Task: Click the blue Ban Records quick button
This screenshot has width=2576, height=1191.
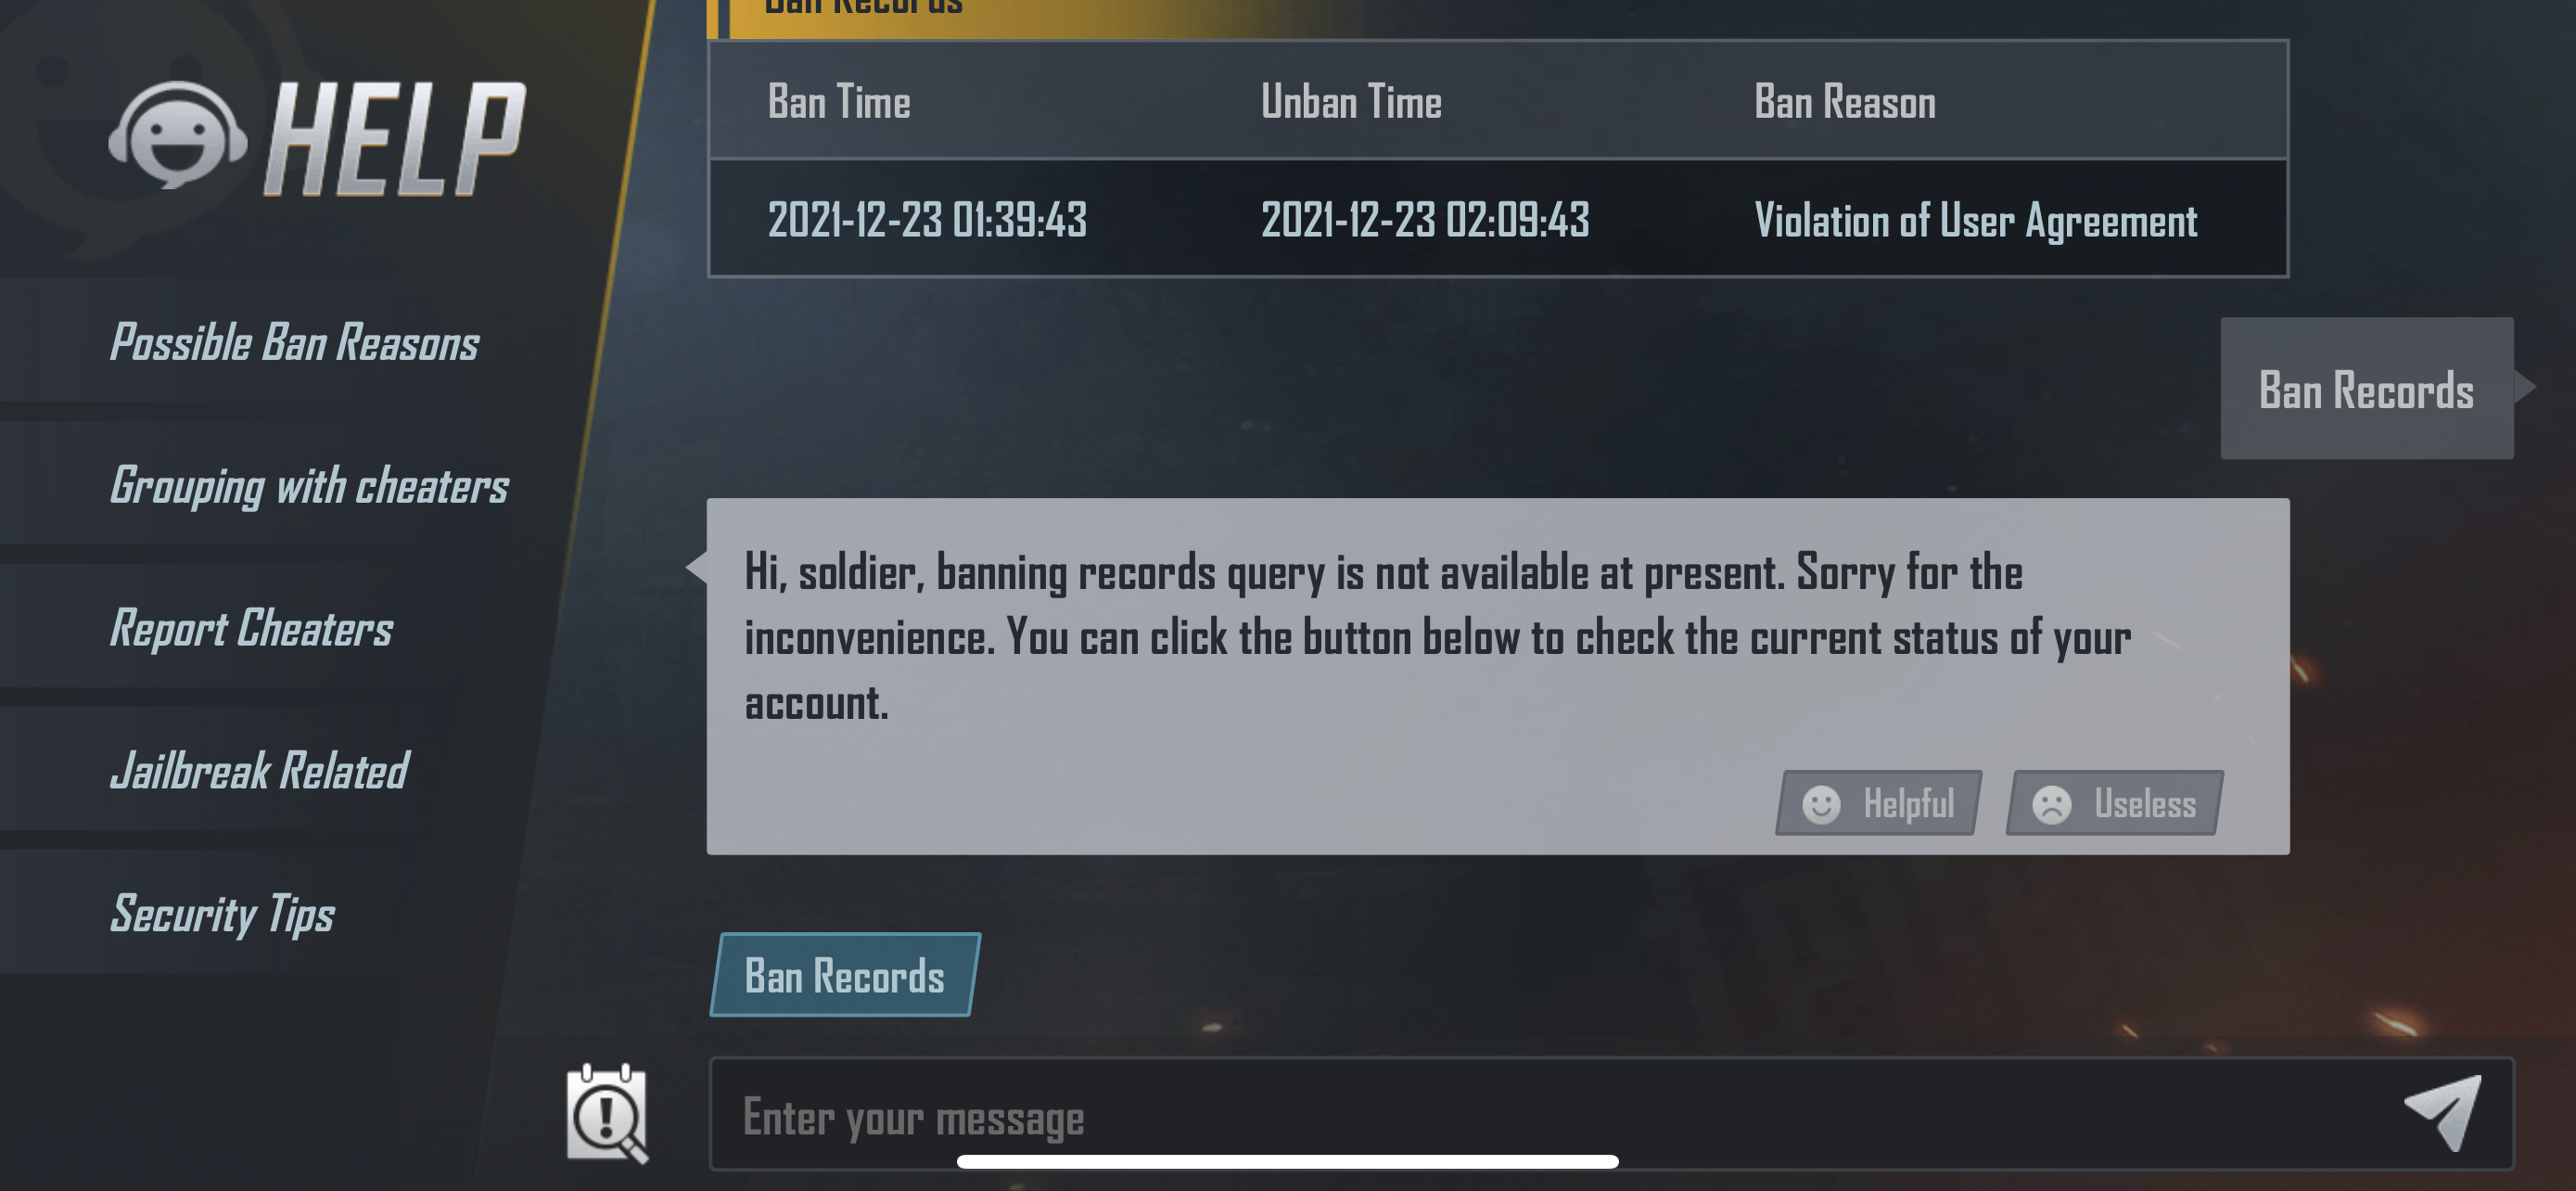Action: 845,976
